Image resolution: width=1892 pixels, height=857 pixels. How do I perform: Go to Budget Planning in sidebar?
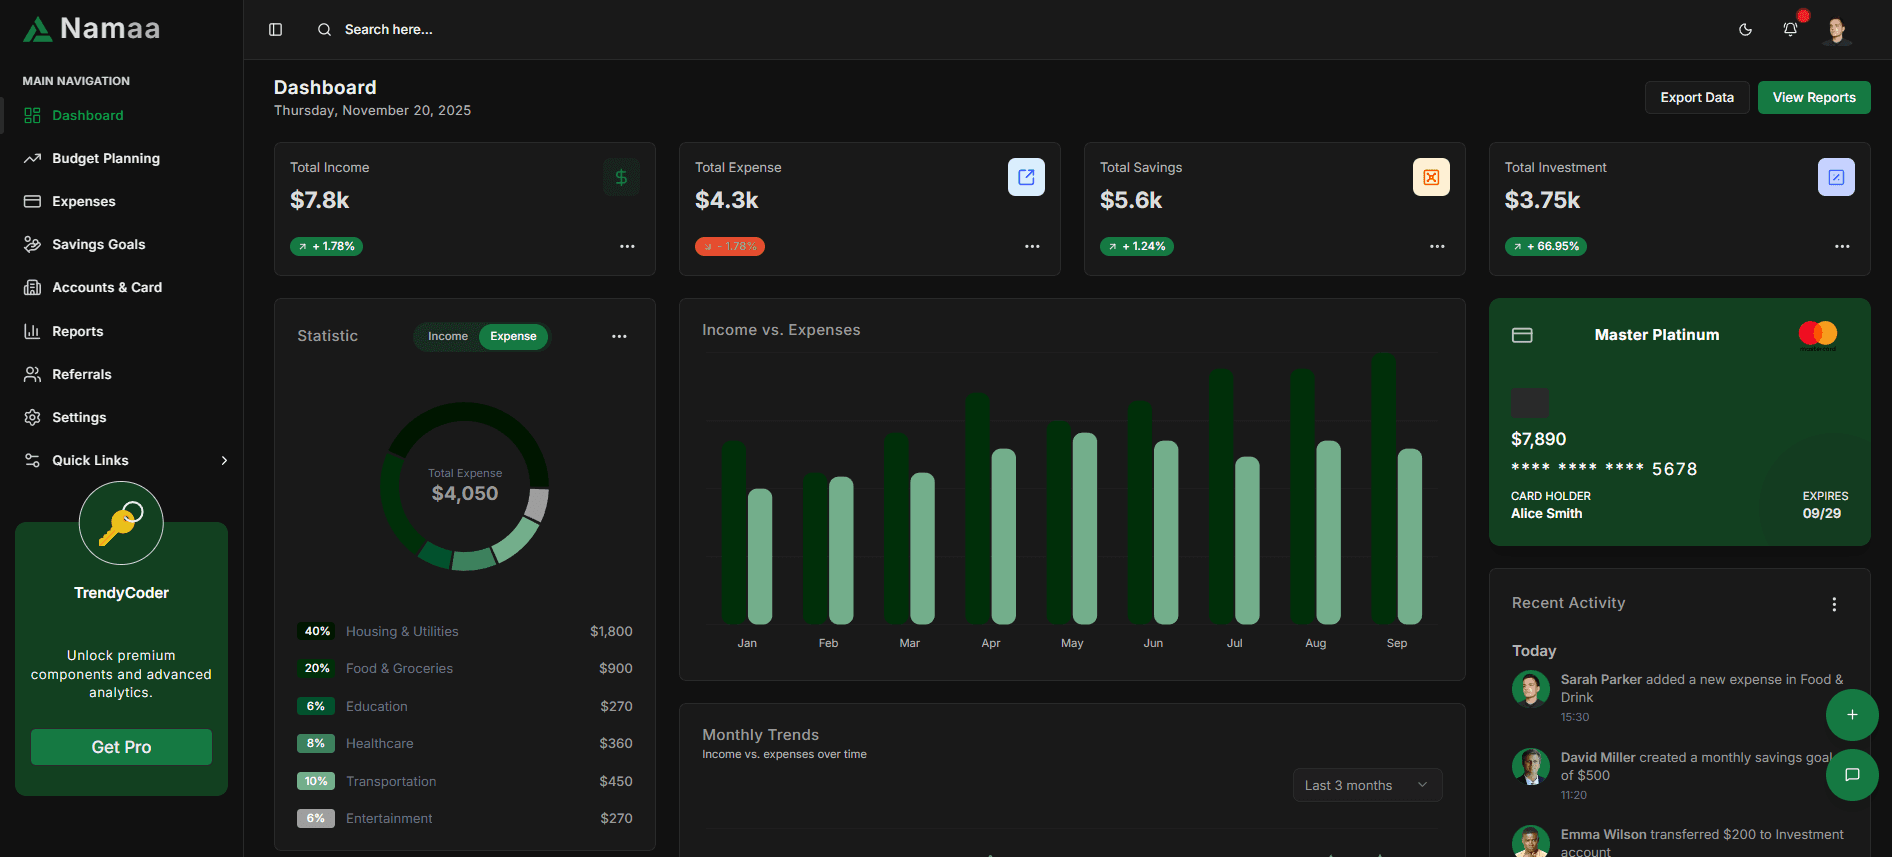(106, 158)
